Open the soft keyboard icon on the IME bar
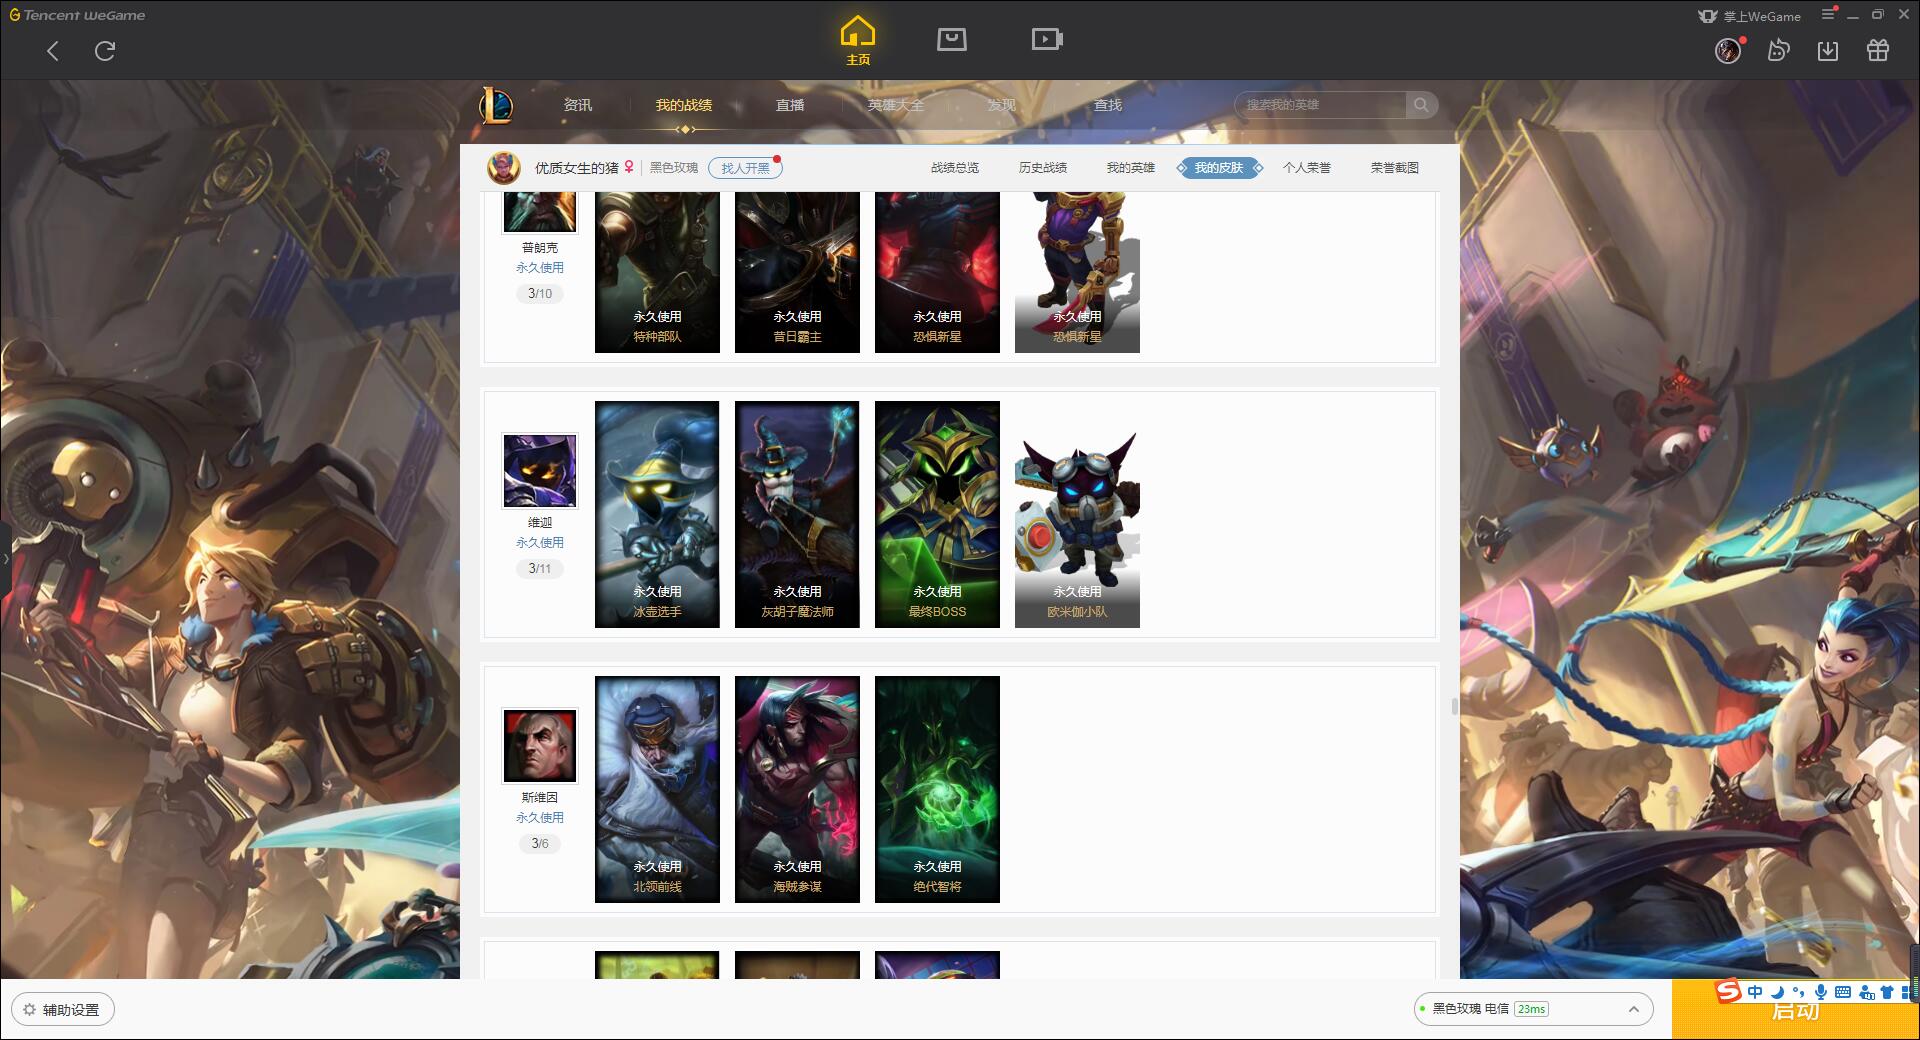Image resolution: width=1920 pixels, height=1040 pixels. pos(1843,992)
